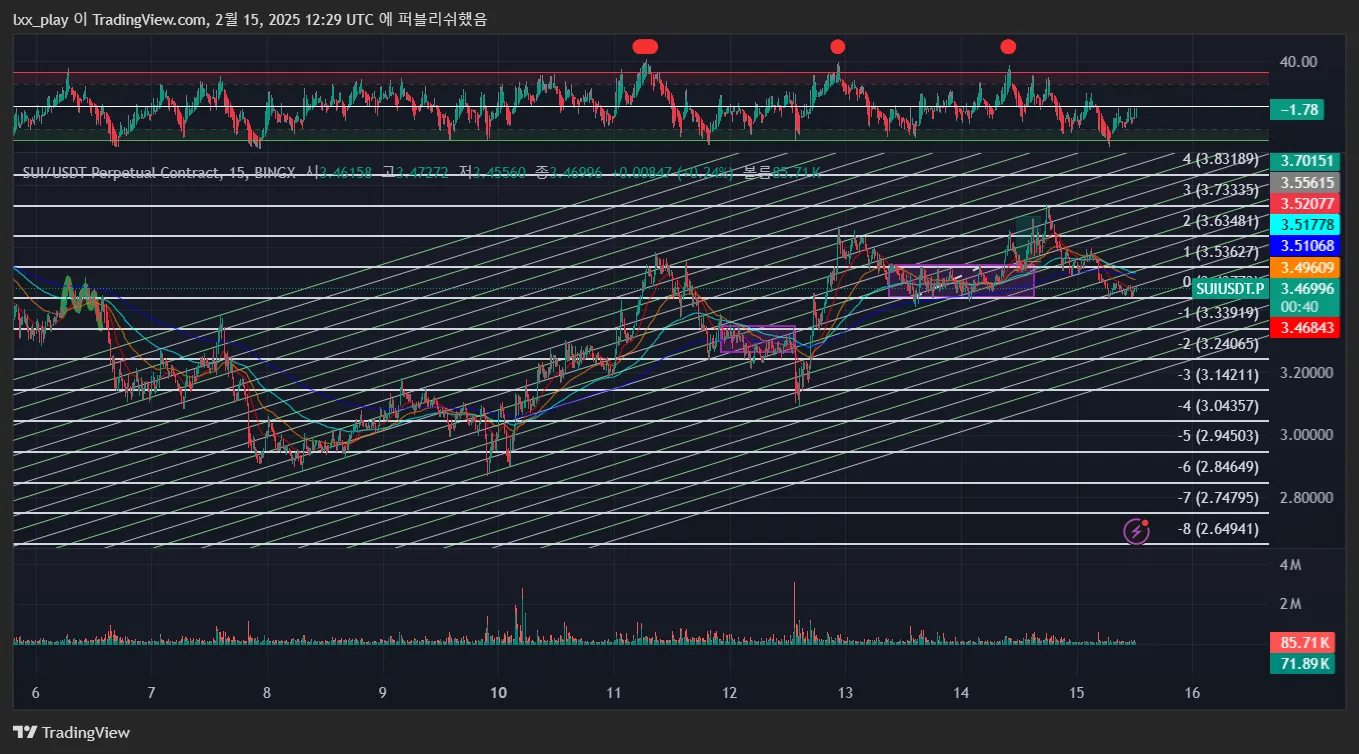
Task: Click Fib level label 3 (3.73335)
Action: click(x=1221, y=190)
